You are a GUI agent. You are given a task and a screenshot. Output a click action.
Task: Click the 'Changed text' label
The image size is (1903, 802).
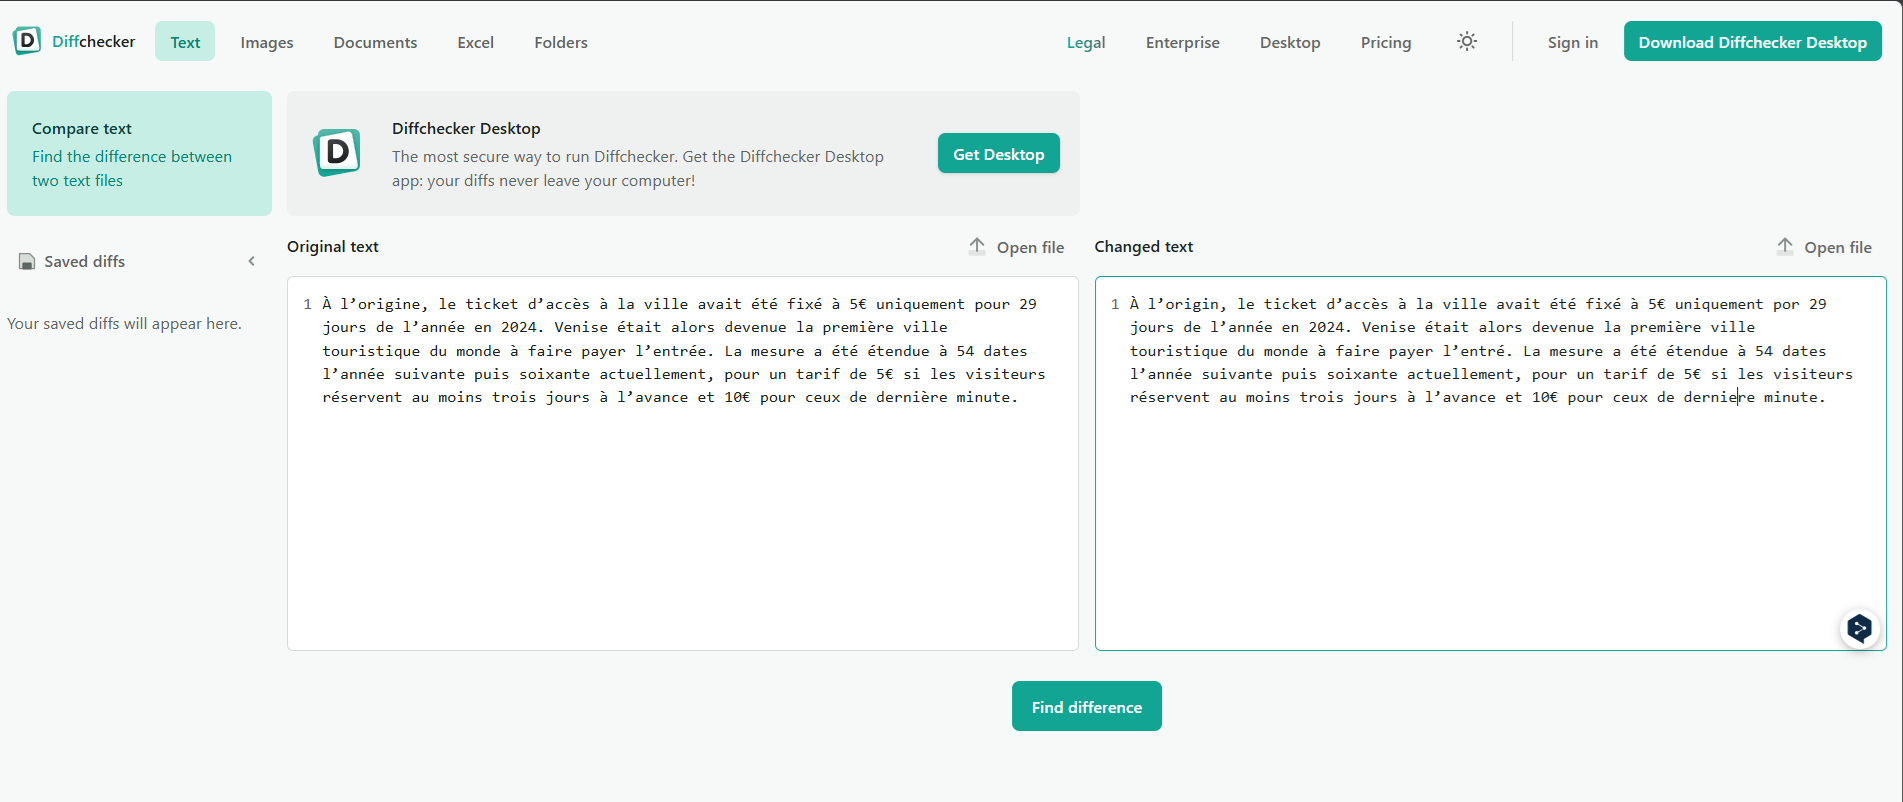coord(1144,246)
